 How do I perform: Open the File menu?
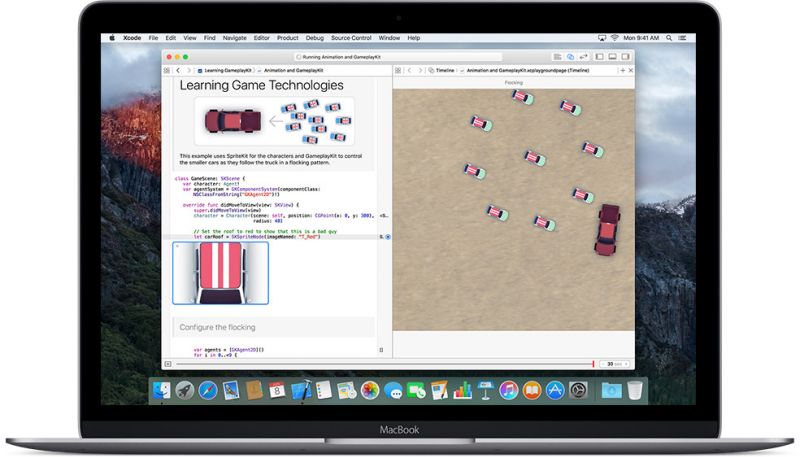click(x=153, y=38)
